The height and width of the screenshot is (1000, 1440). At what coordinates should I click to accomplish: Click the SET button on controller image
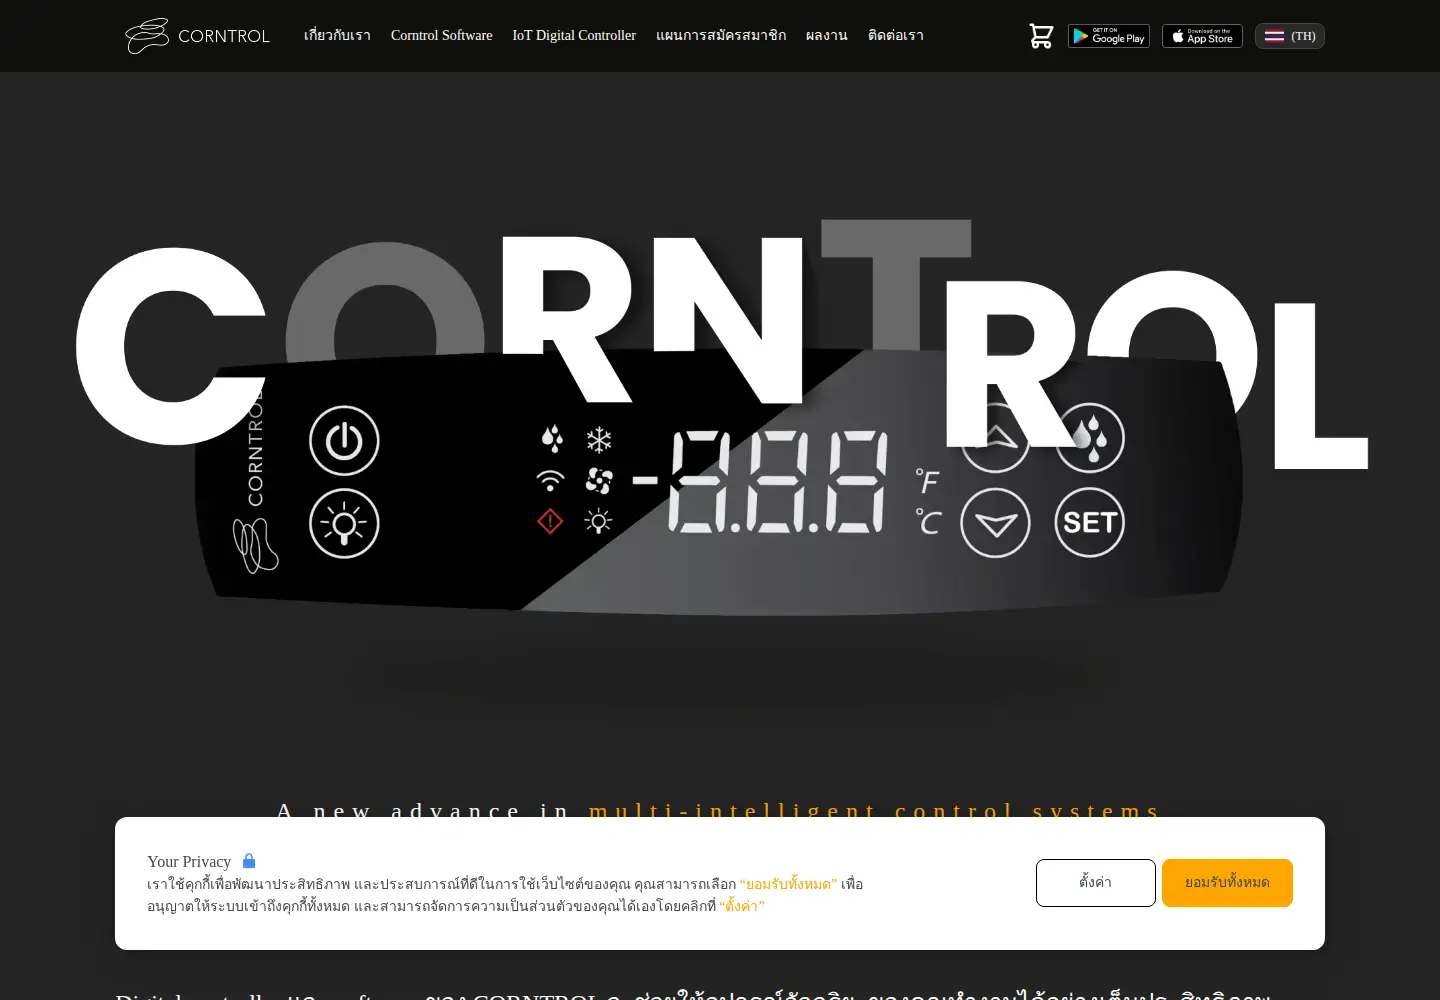coord(1090,522)
